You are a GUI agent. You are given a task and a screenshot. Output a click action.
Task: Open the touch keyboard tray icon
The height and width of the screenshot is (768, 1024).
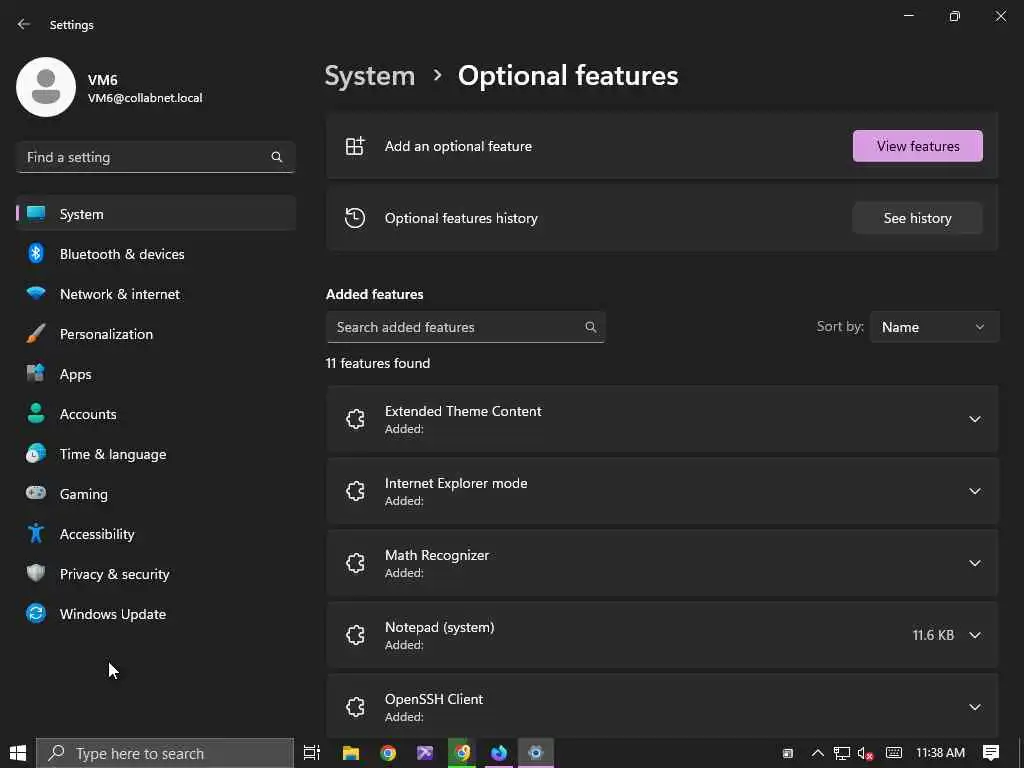tap(894, 753)
